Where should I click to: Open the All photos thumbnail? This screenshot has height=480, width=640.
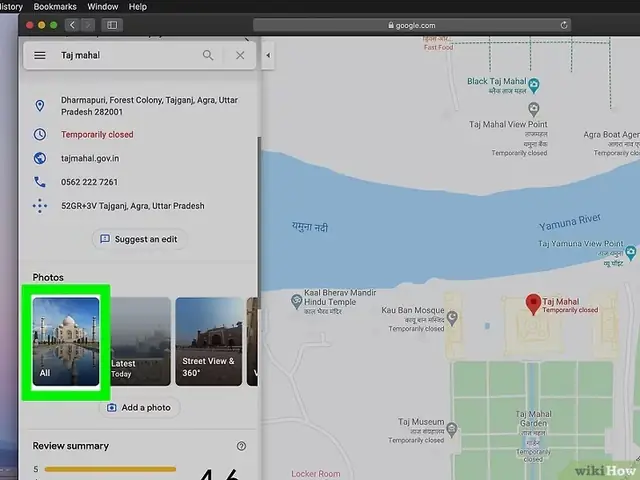pos(66,341)
